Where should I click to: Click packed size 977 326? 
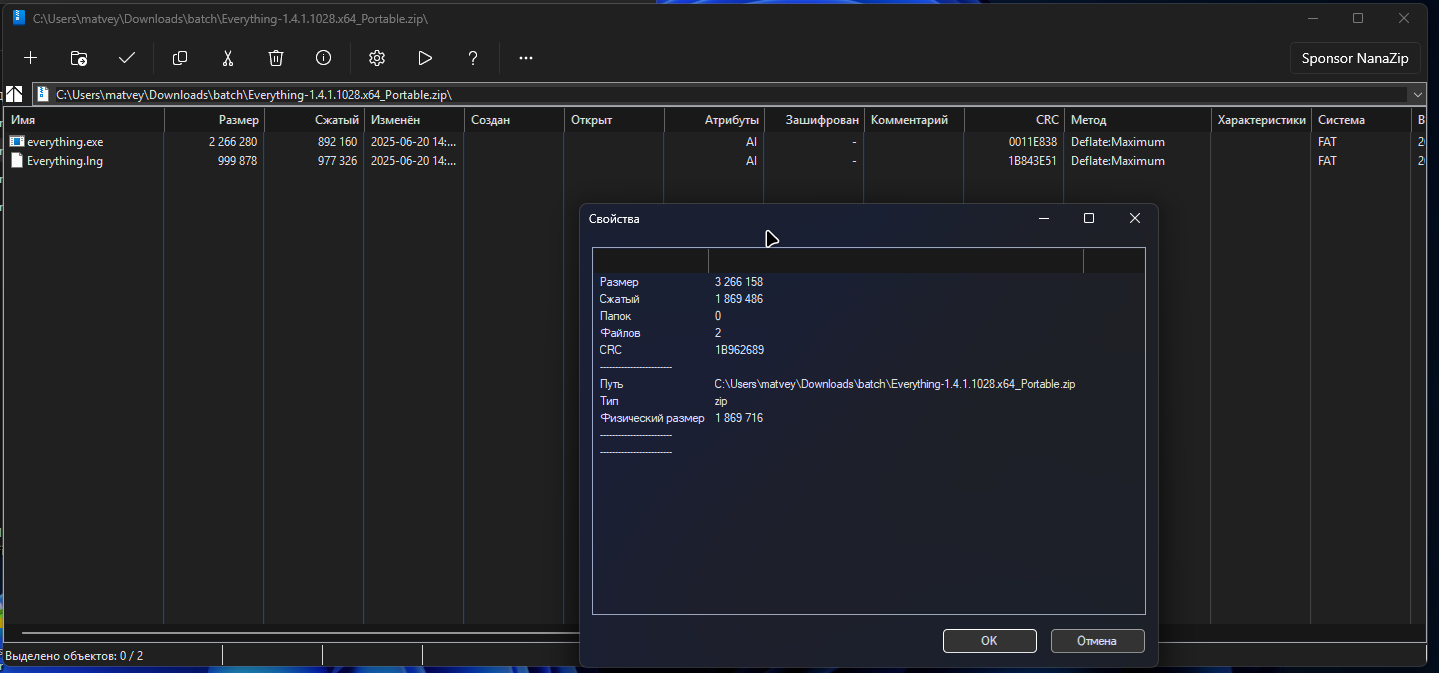[337, 160]
